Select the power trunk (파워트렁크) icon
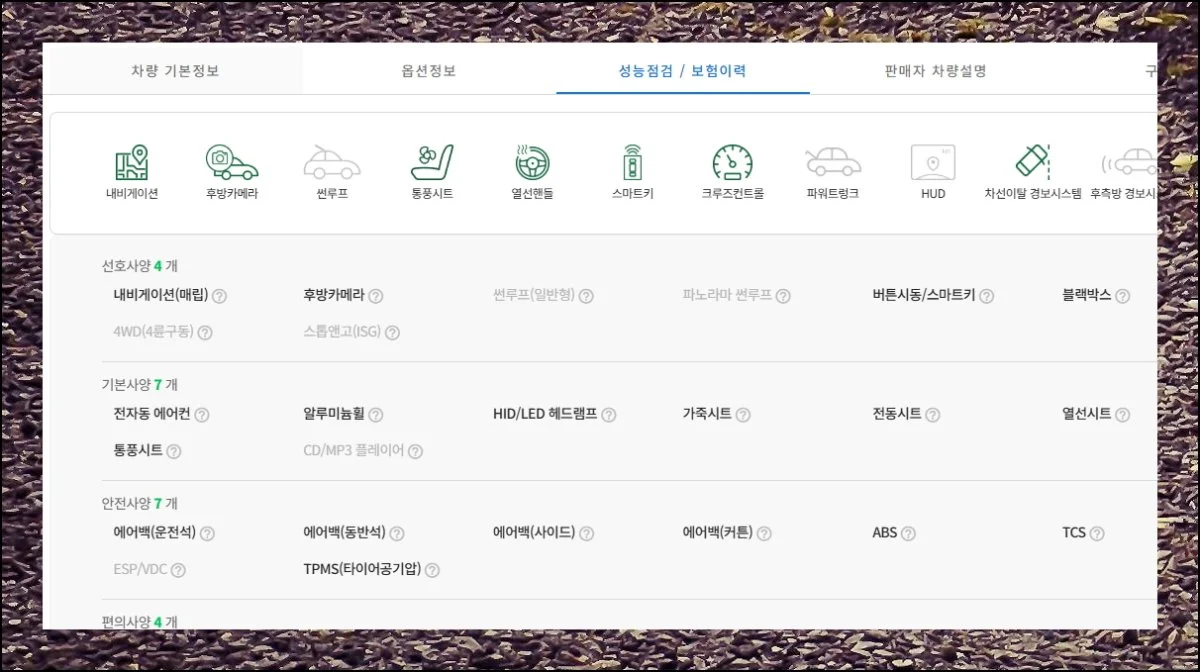 [832, 162]
